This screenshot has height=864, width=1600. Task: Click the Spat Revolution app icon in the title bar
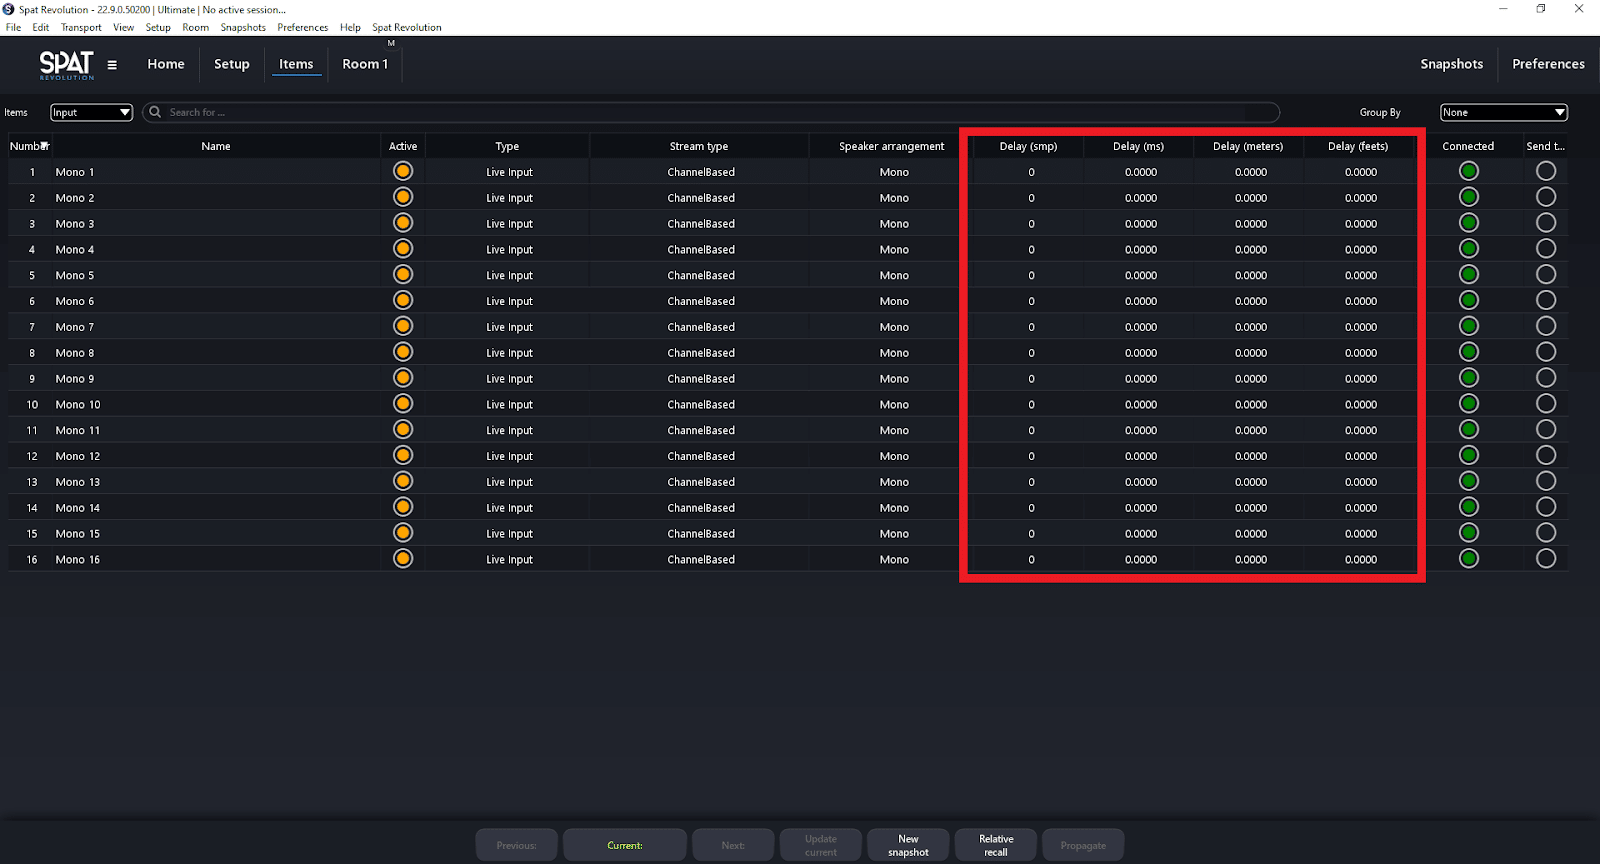pyautogui.click(x=9, y=9)
